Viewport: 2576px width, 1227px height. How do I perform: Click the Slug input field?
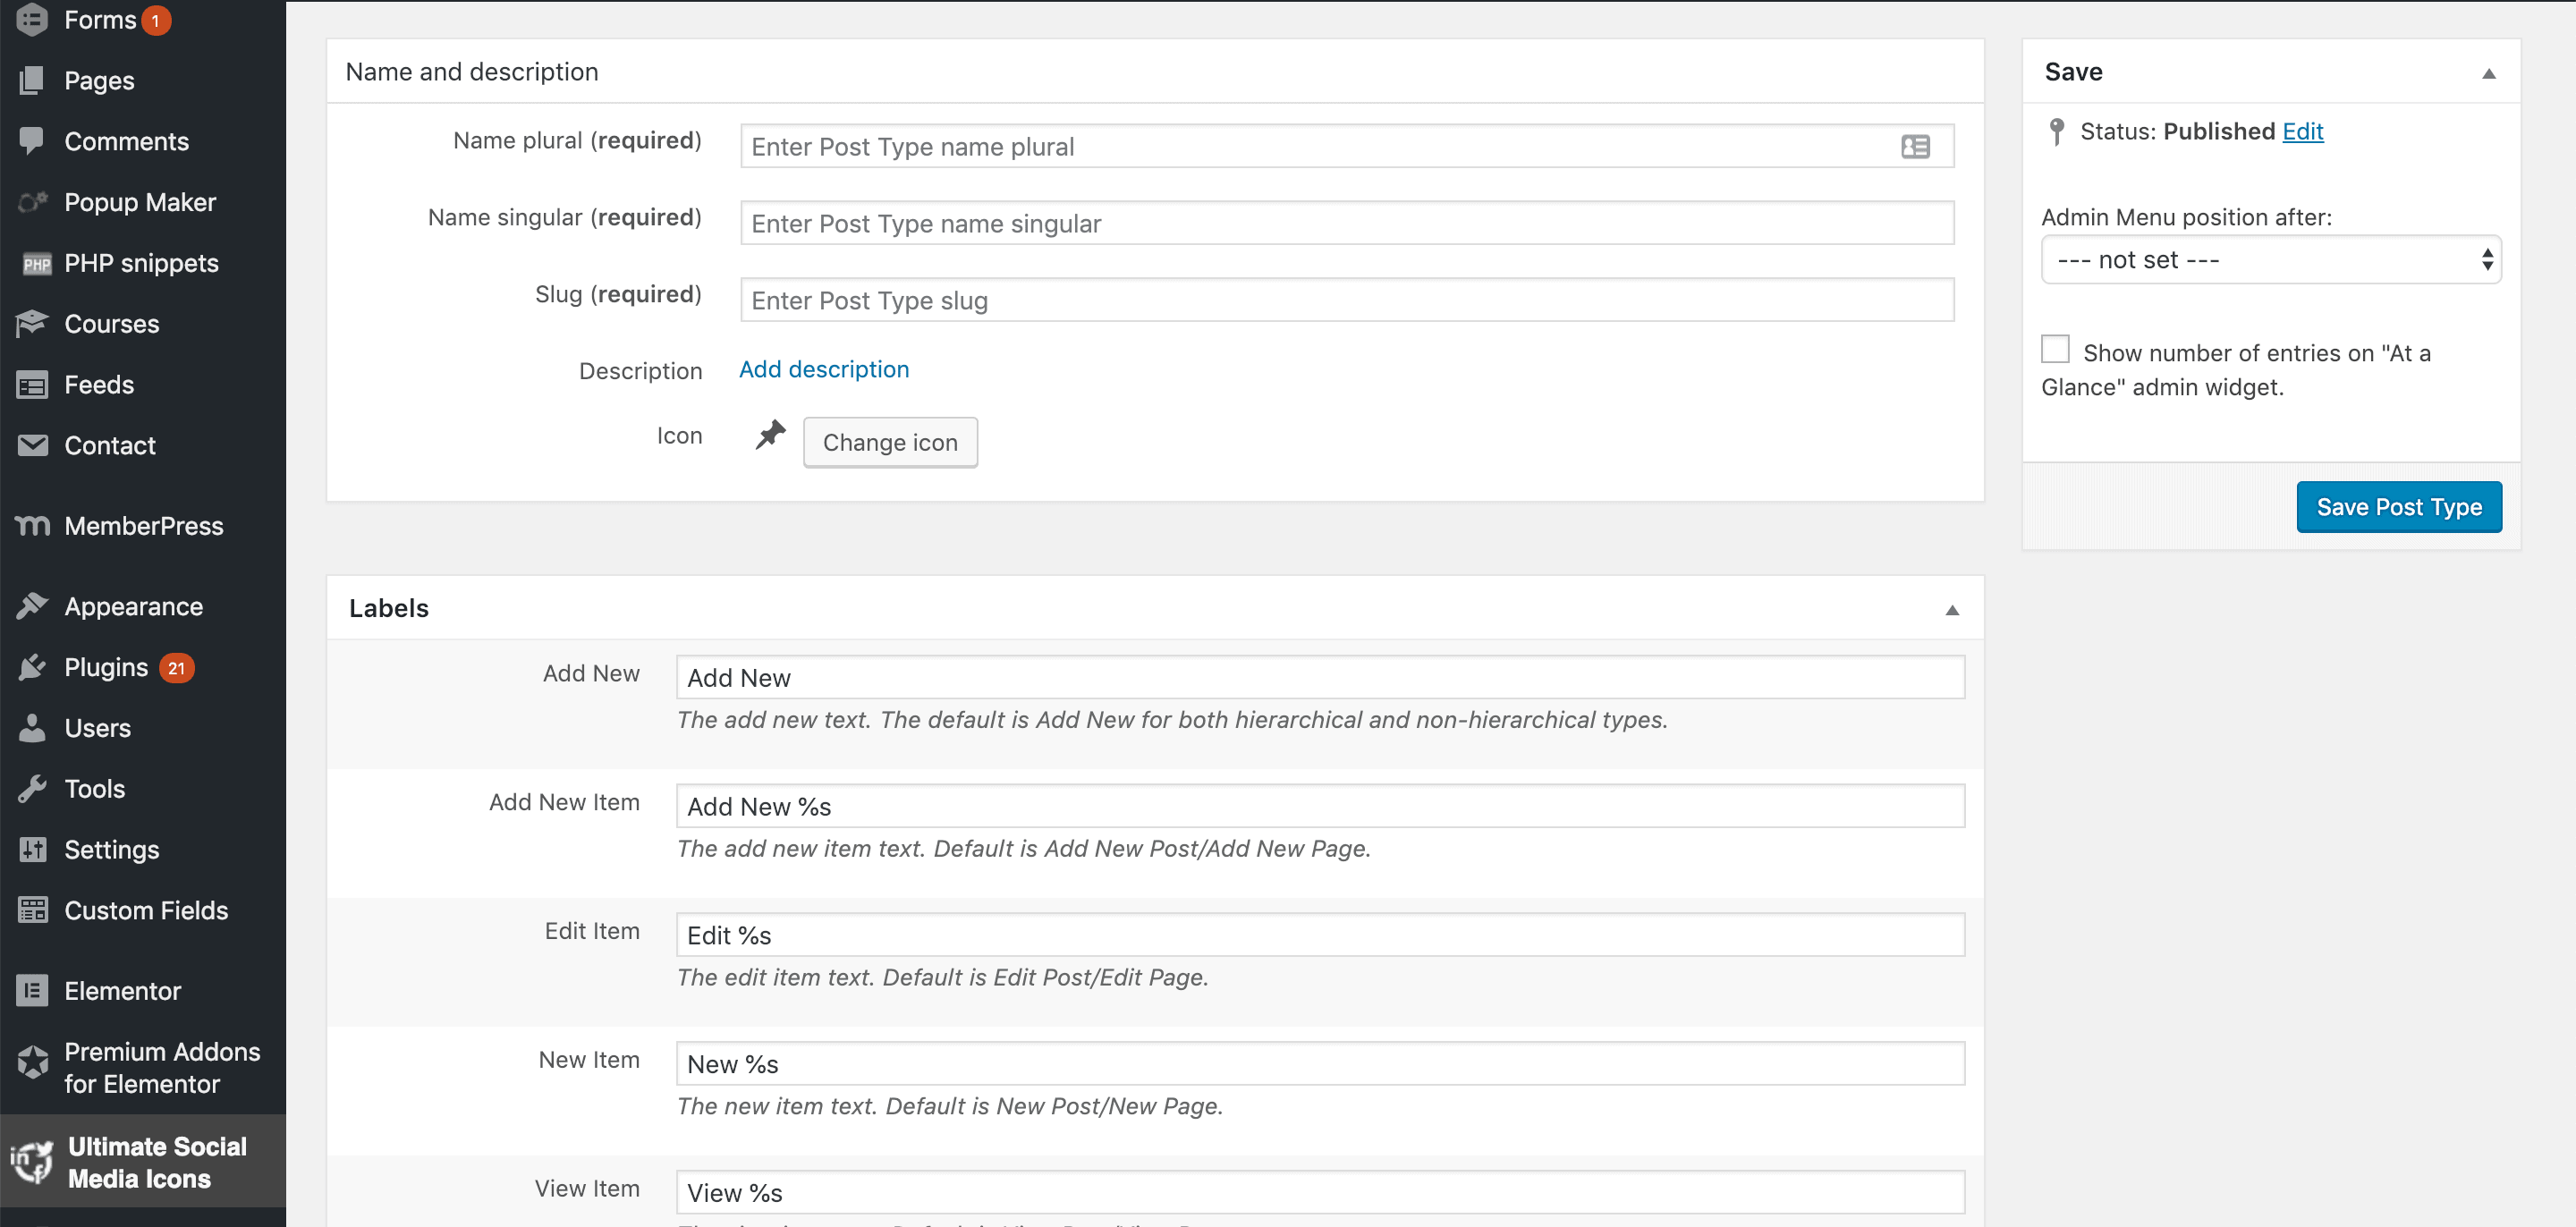(x=1347, y=300)
